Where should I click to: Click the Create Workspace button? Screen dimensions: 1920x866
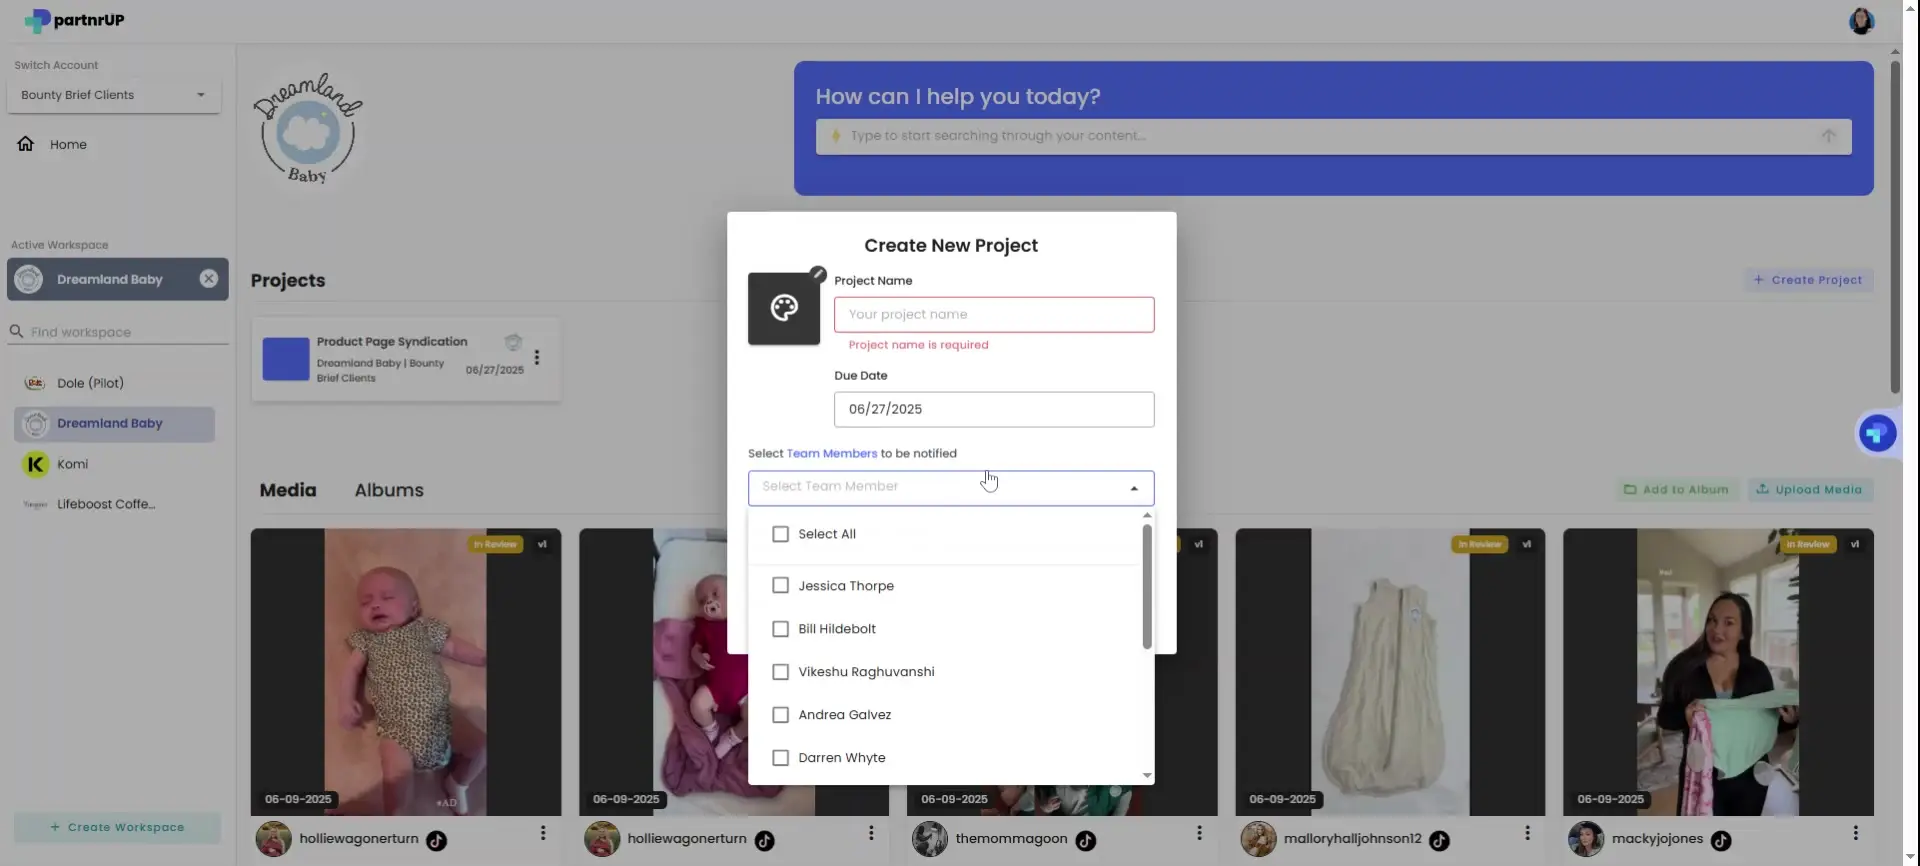point(117,827)
